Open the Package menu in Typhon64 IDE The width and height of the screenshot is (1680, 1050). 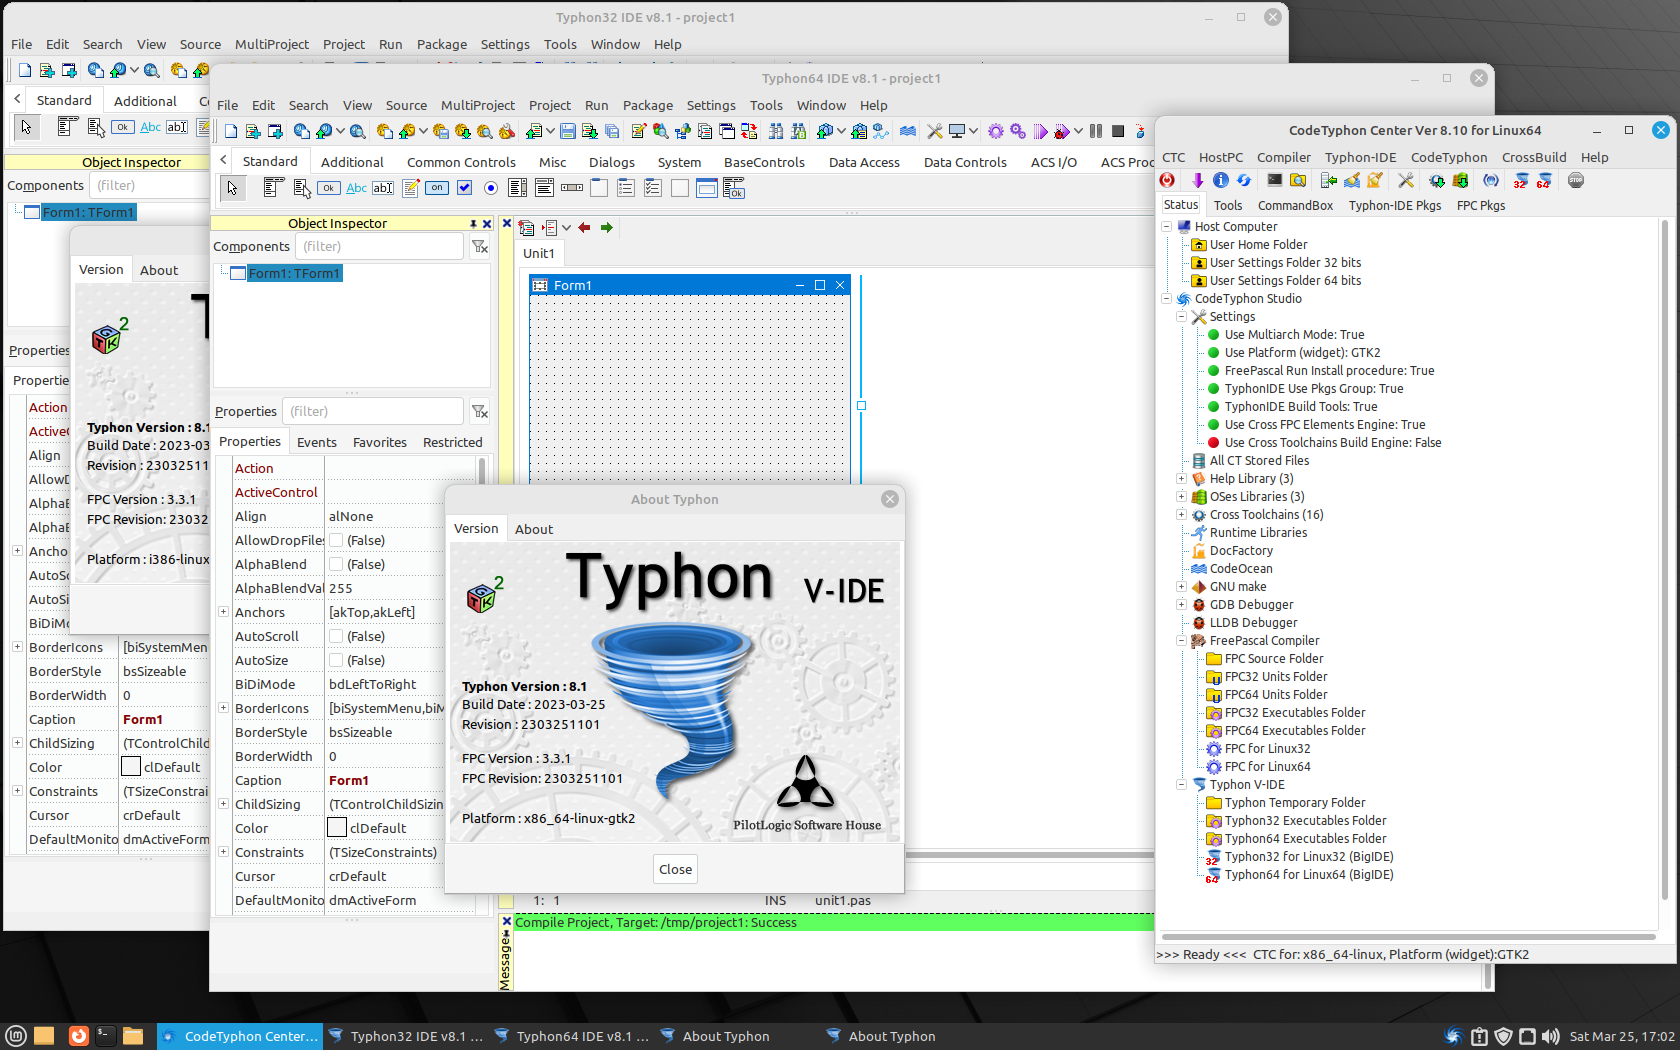[x=648, y=105]
